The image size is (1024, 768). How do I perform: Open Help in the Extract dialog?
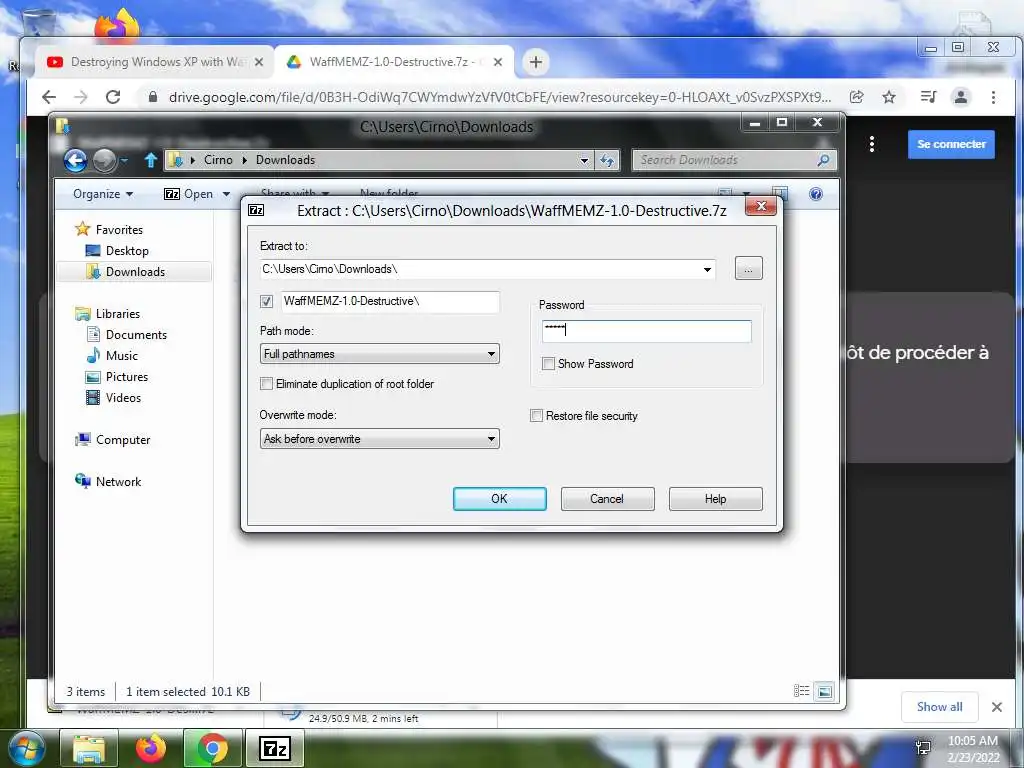pos(715,499)
